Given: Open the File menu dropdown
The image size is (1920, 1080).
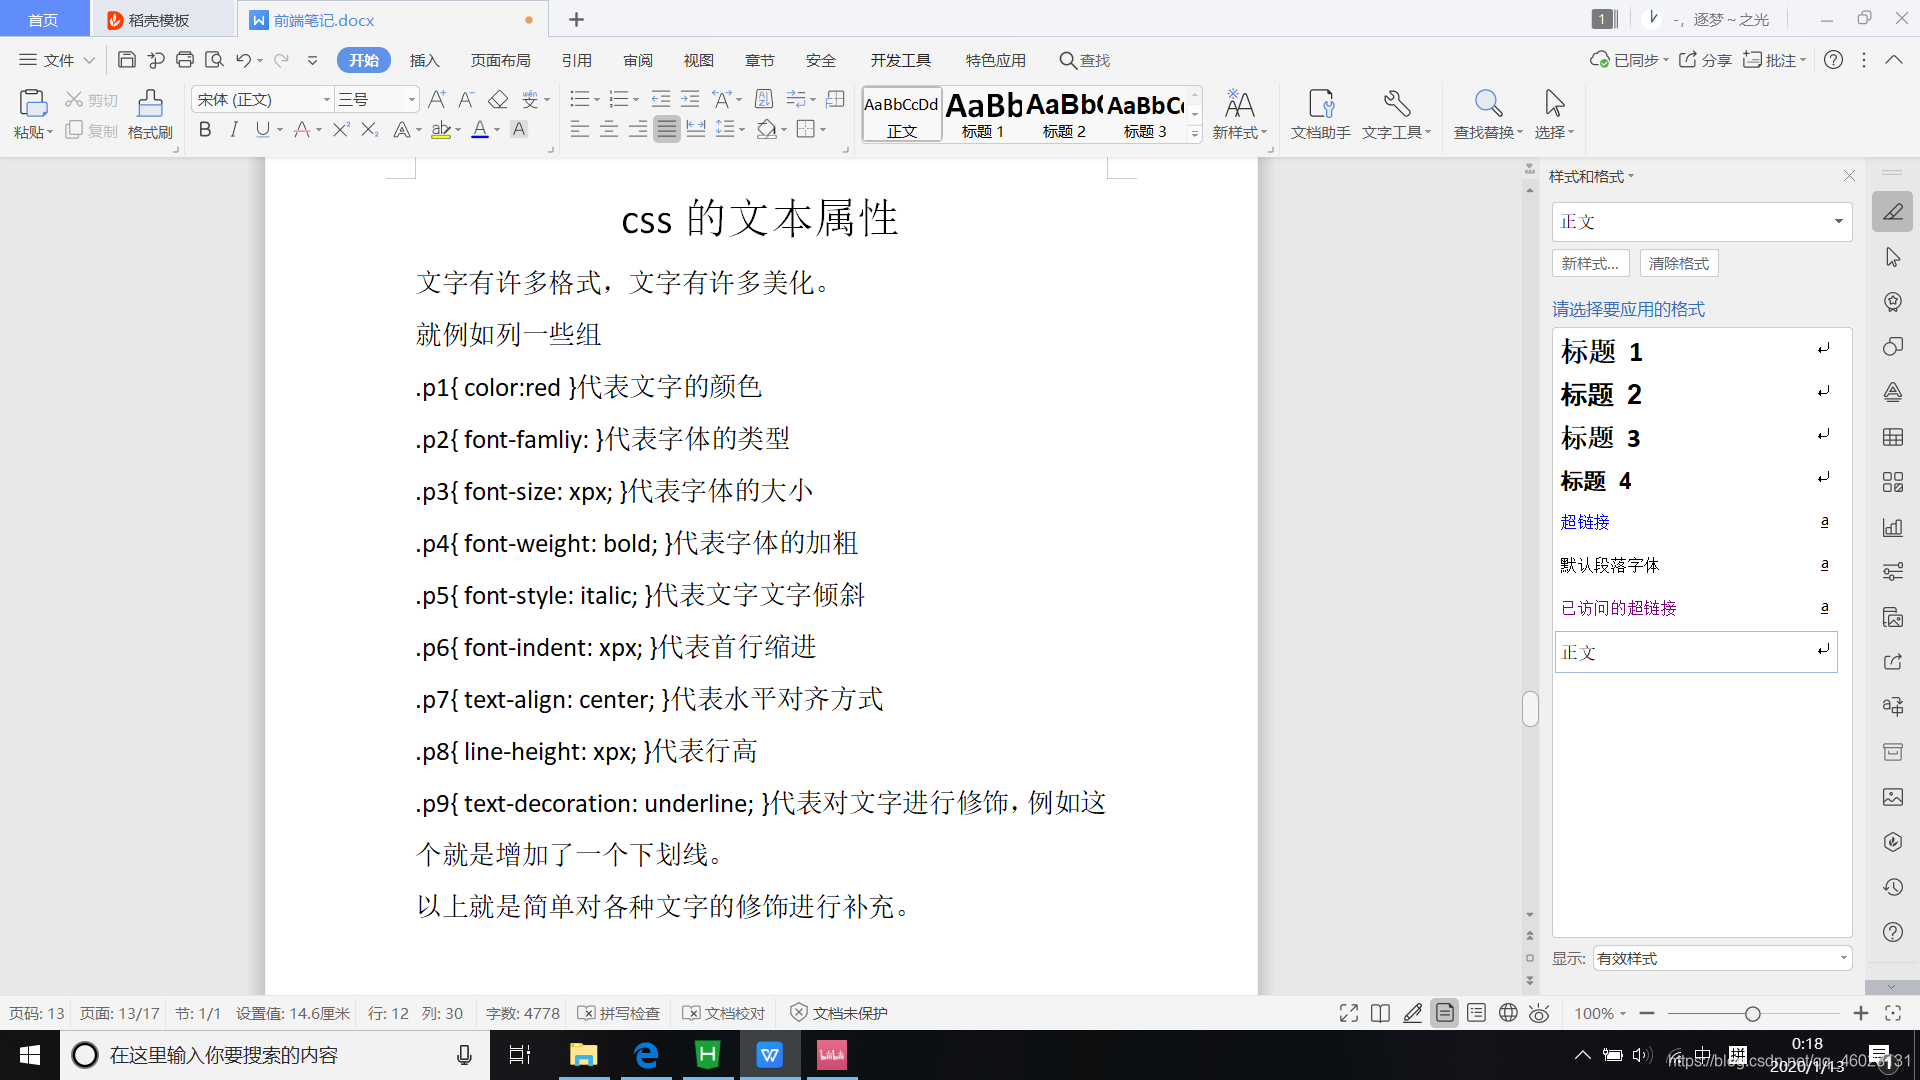Looking at the screenshot, I should (x=57, y=60).
